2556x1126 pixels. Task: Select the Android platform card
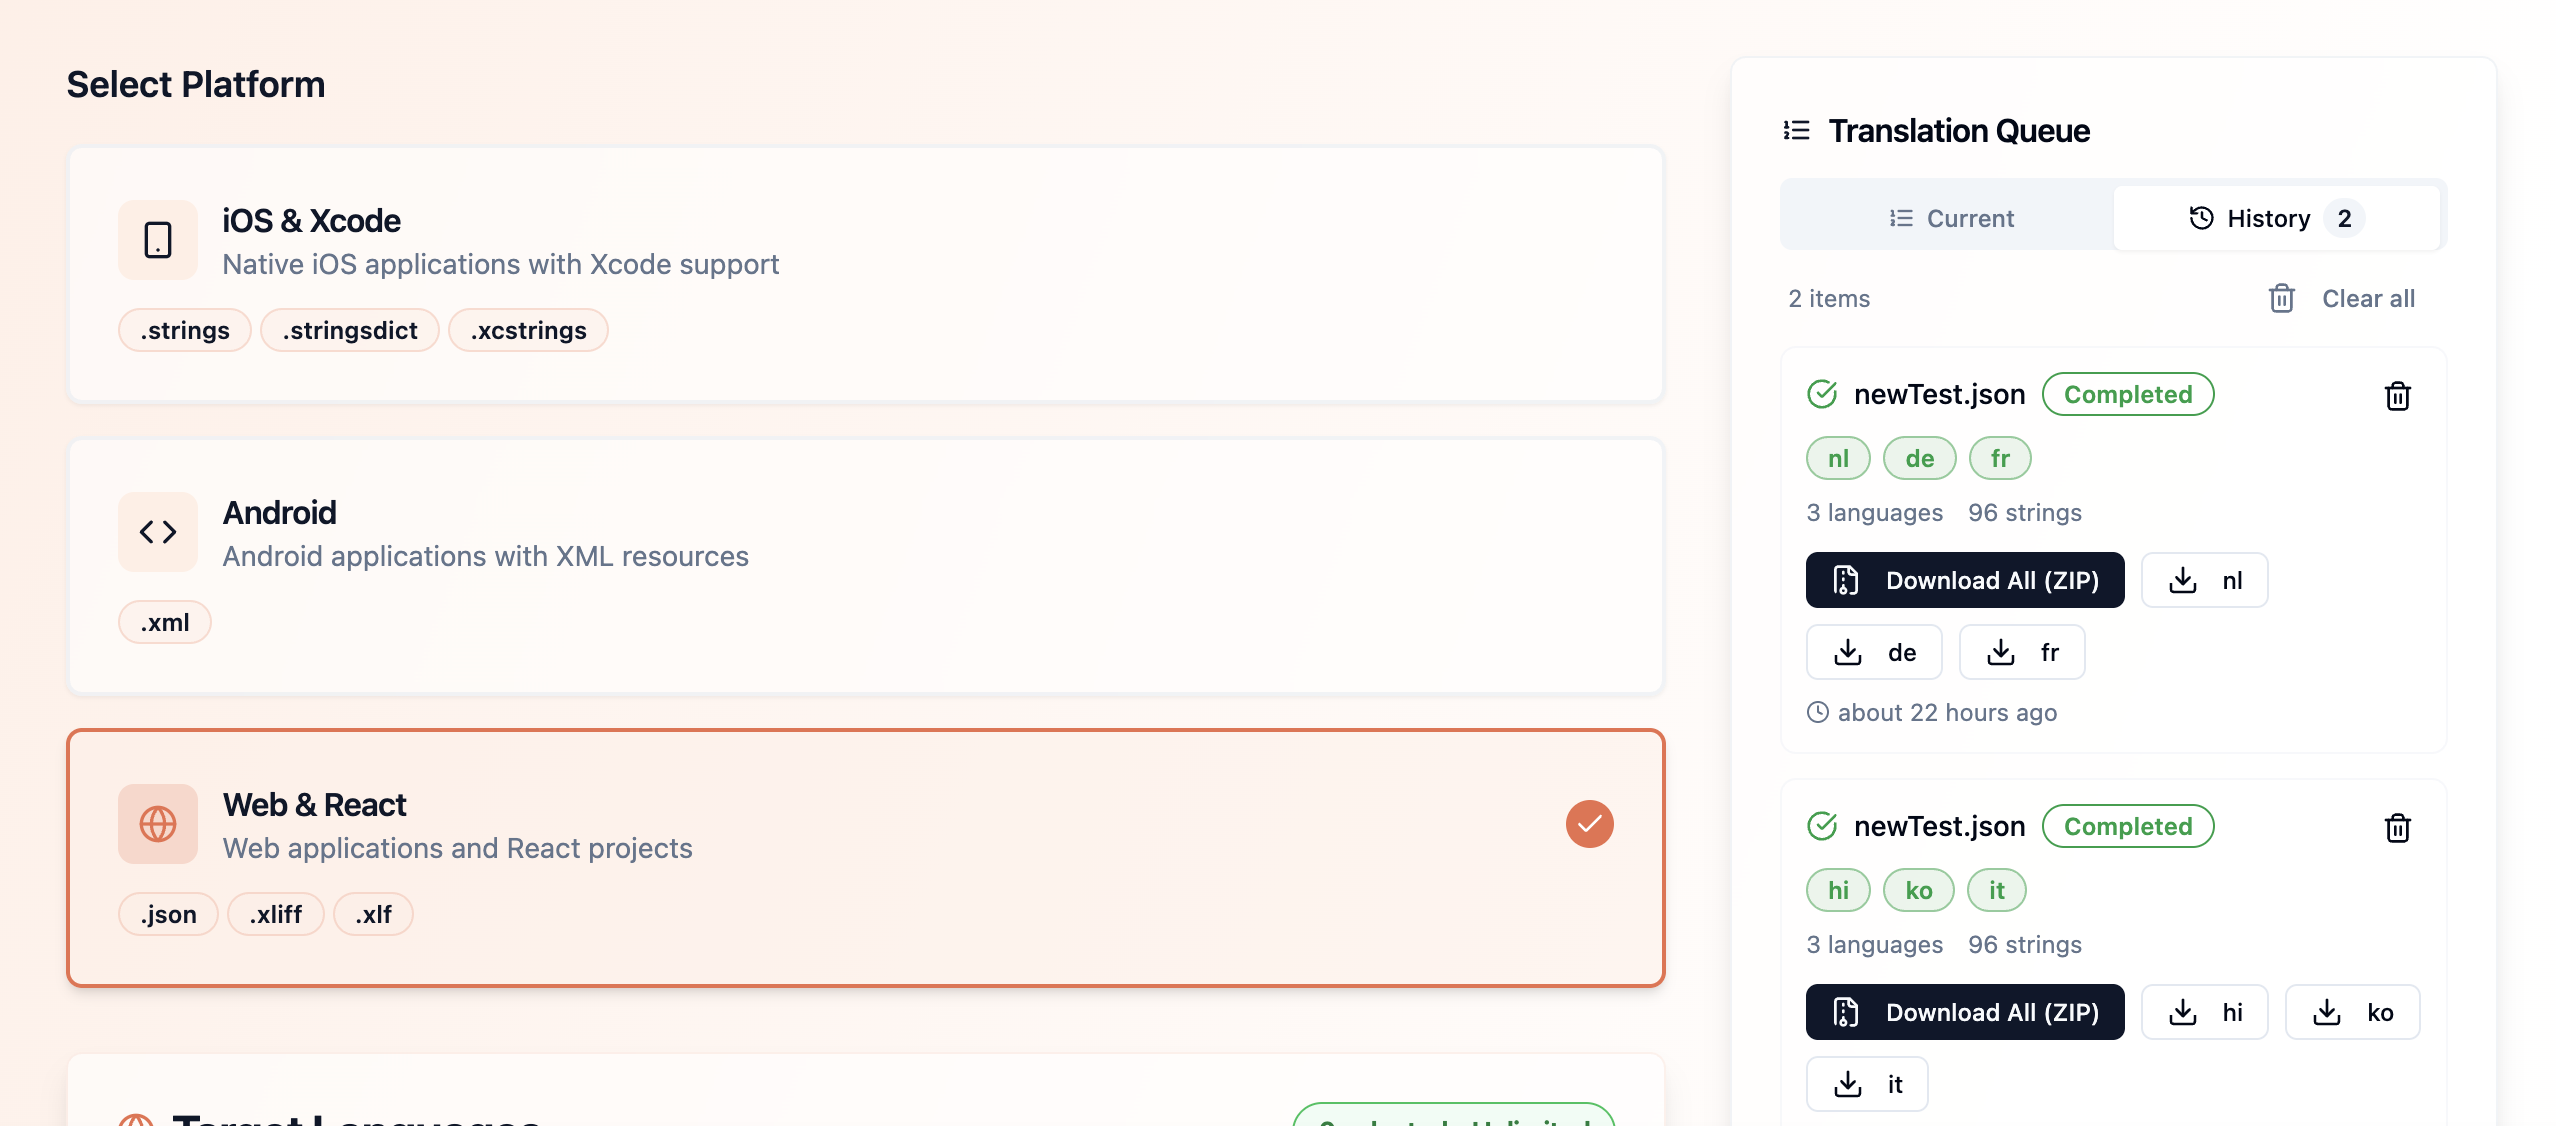click(x=865, y=563)
